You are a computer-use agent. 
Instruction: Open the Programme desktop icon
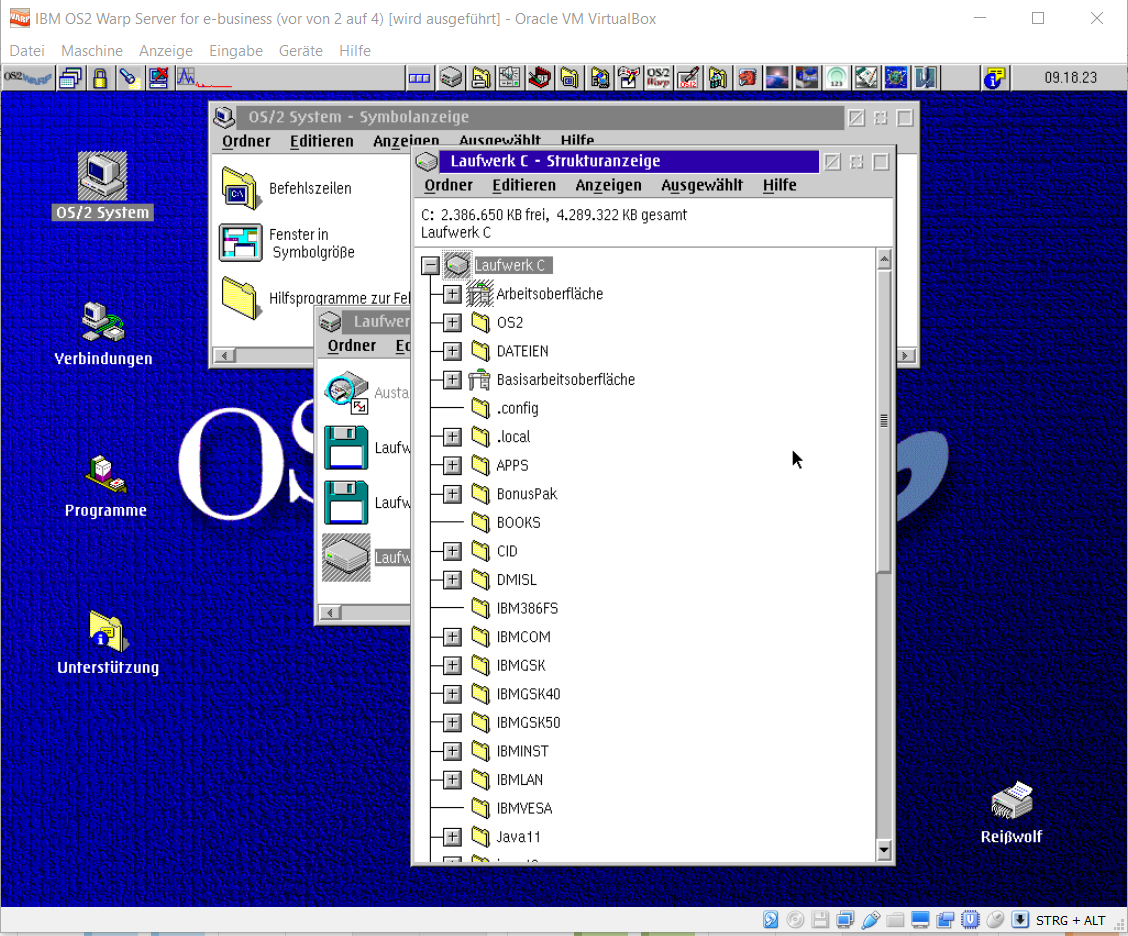coord(106,486)
